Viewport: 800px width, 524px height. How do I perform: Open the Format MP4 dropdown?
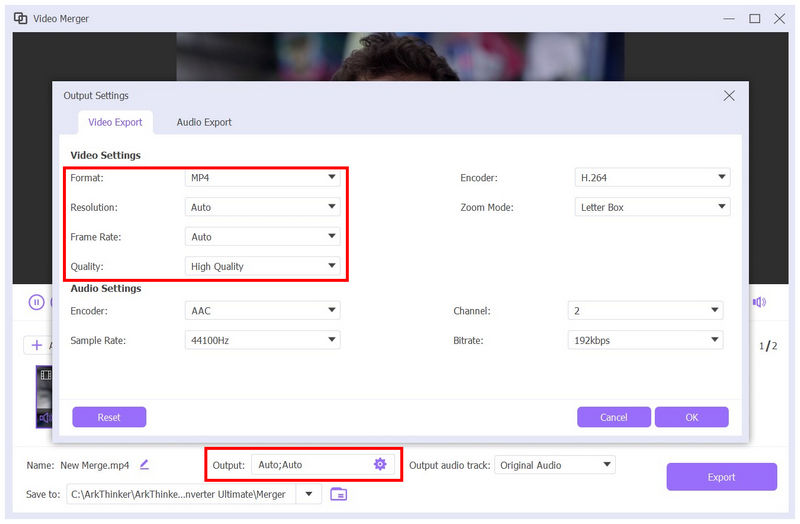click(262, 178)
